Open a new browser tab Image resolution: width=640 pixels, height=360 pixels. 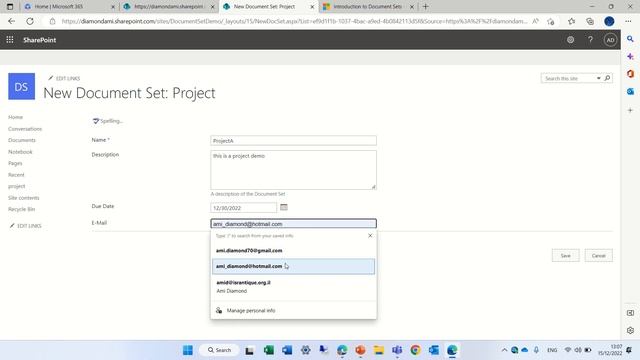[x=426, y=7]
